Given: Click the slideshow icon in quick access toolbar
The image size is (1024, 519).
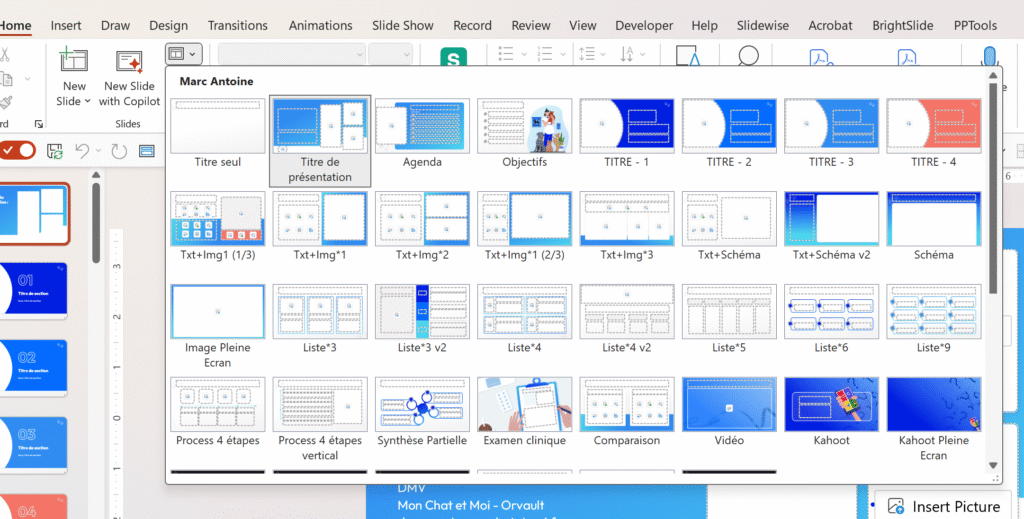Looking at the screenshot, I should pyautogui.click(x=146, y=151).
